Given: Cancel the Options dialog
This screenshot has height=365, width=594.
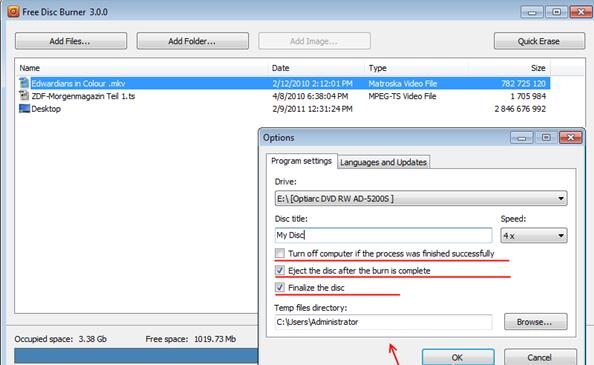Looking at the screenshot, I should pyautogui.click(x=540, y=357).
